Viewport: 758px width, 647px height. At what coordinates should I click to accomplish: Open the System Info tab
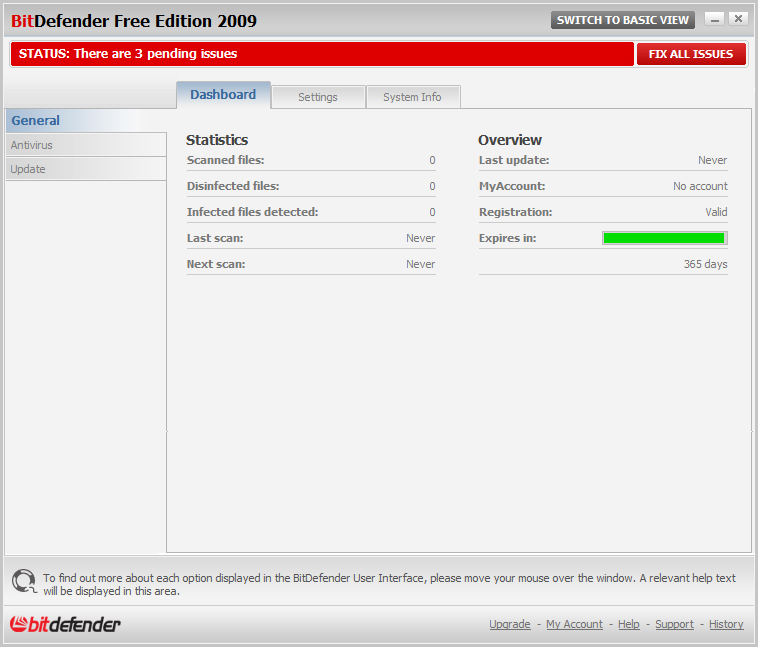tap(412, 97)
